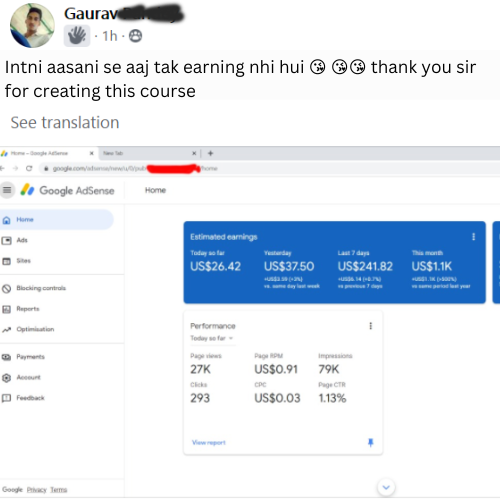
Task: Click the This month US$1.1K value
Action: click(x=432, y=266)
